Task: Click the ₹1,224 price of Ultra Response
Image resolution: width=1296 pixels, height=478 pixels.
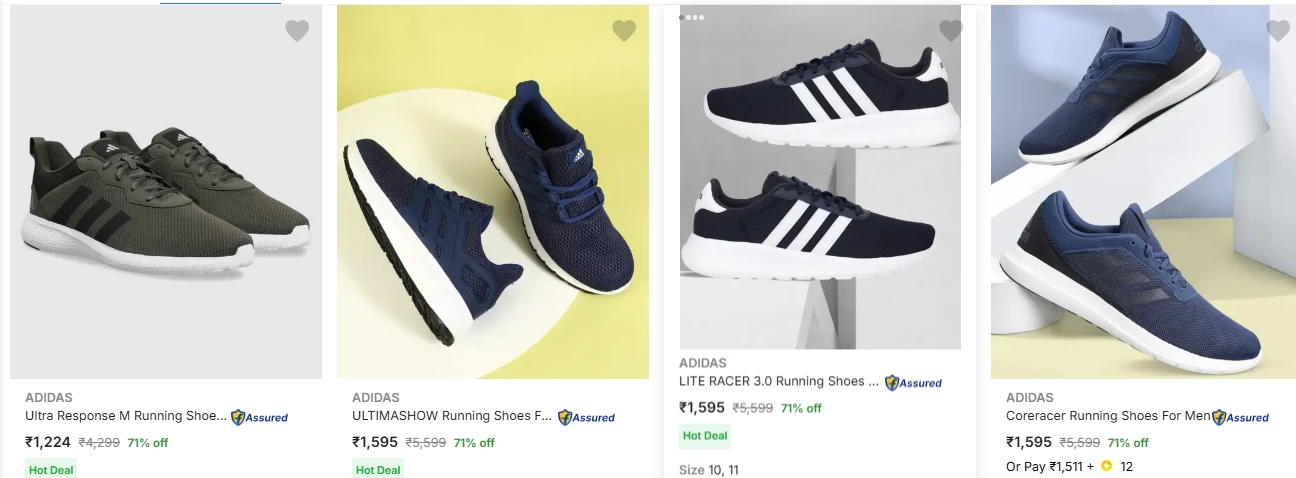Action: 48,442
